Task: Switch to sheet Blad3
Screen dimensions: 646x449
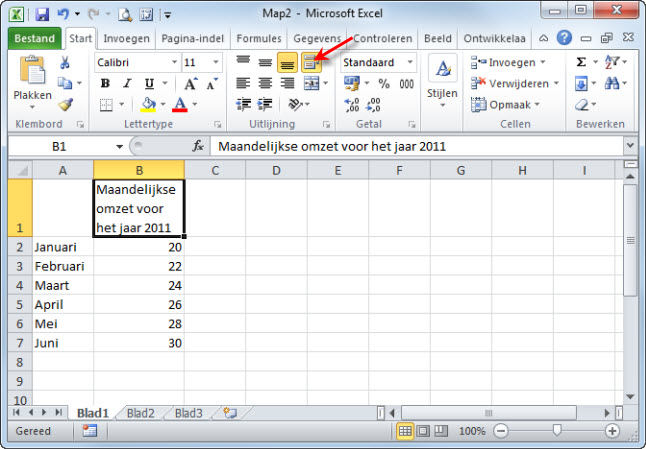Action: (x=188, y=413)
